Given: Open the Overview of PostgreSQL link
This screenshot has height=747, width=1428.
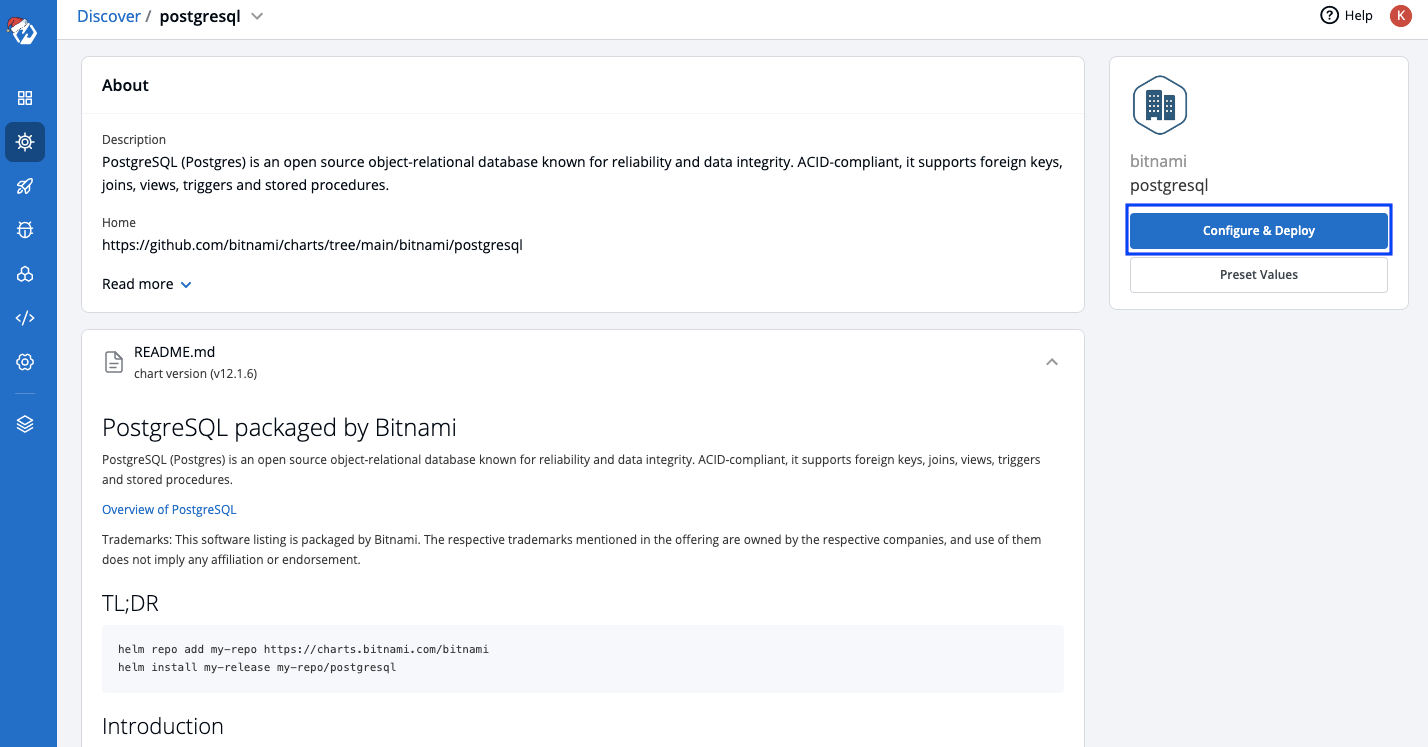Looking at the screenshot, I should tap(168, 509).
